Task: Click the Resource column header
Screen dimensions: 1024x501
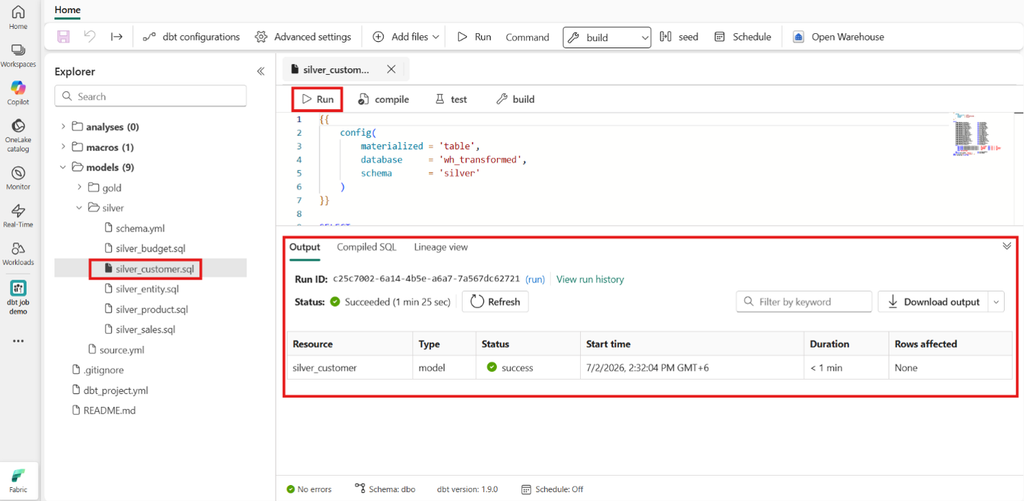Action: 349,344
